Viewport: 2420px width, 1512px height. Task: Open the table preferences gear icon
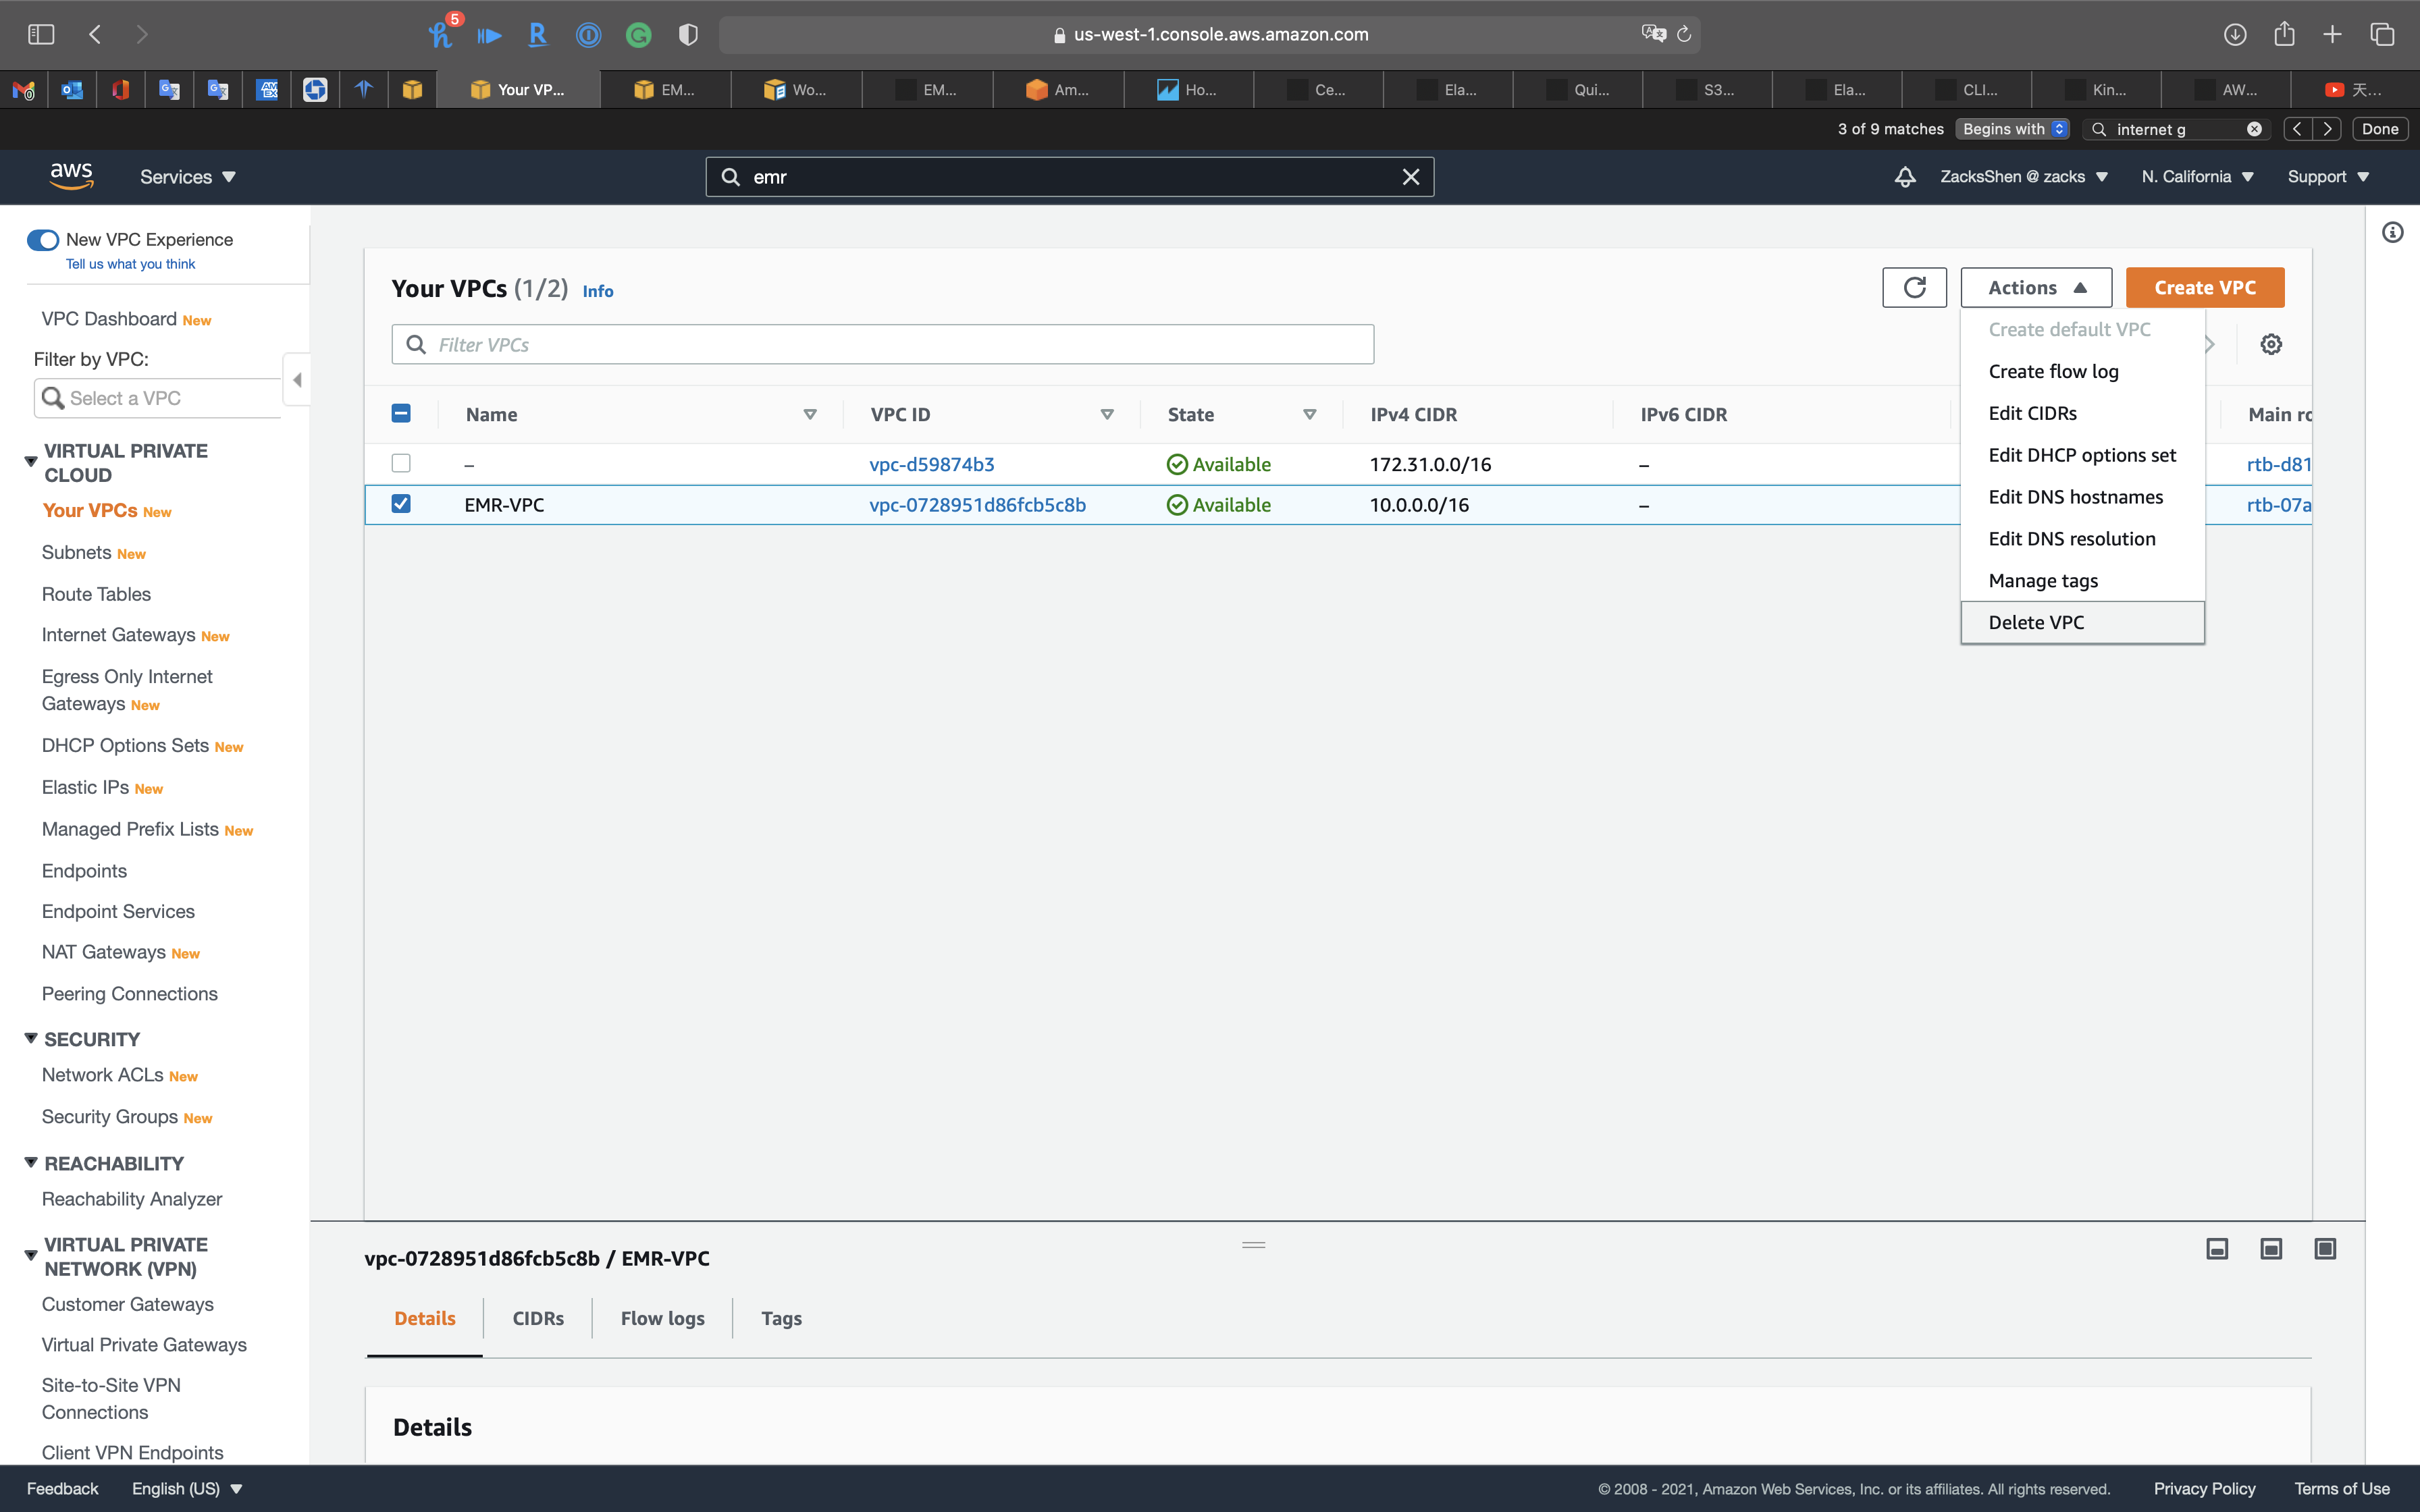pos(2270,345)
